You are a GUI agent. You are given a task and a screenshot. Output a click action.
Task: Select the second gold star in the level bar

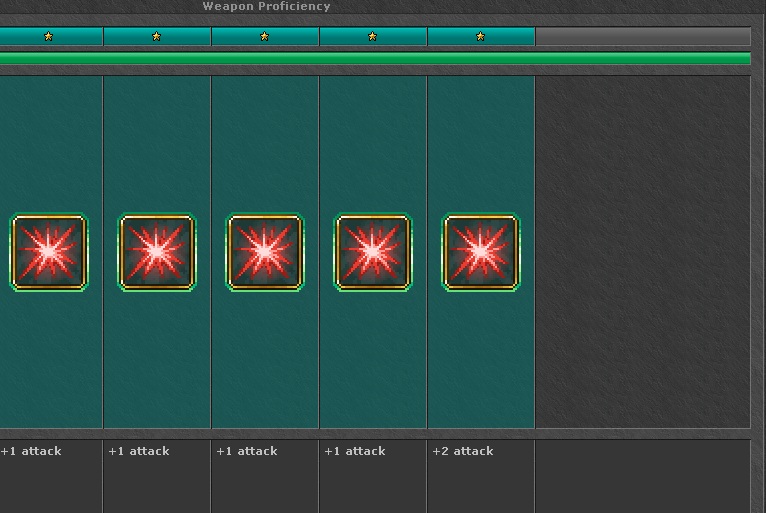point(156,37)
